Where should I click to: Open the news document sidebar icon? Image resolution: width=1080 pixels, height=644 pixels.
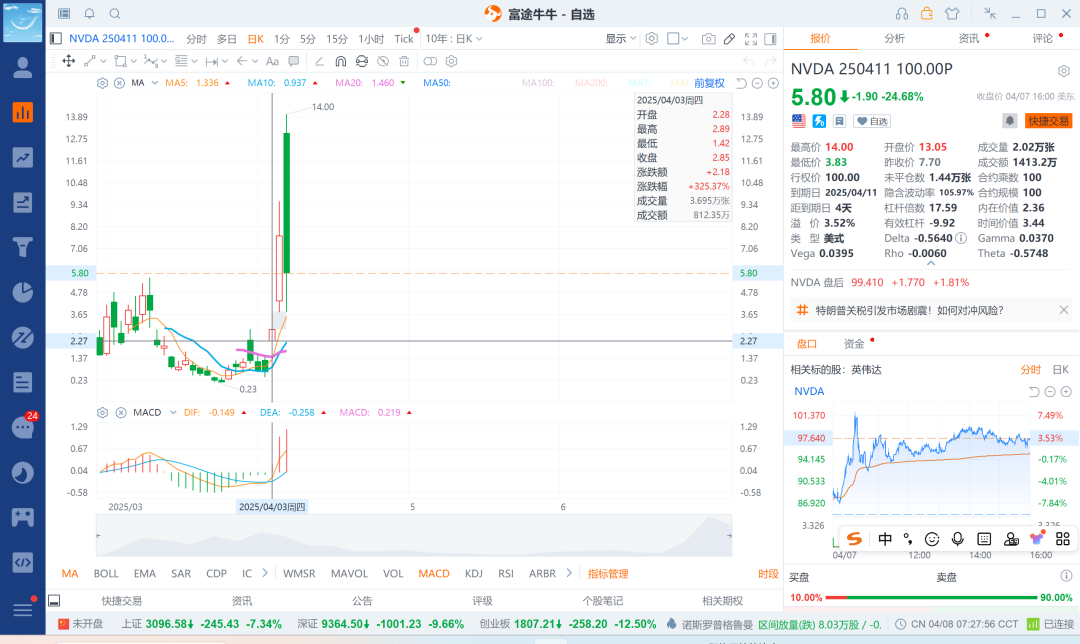[23, 382]
